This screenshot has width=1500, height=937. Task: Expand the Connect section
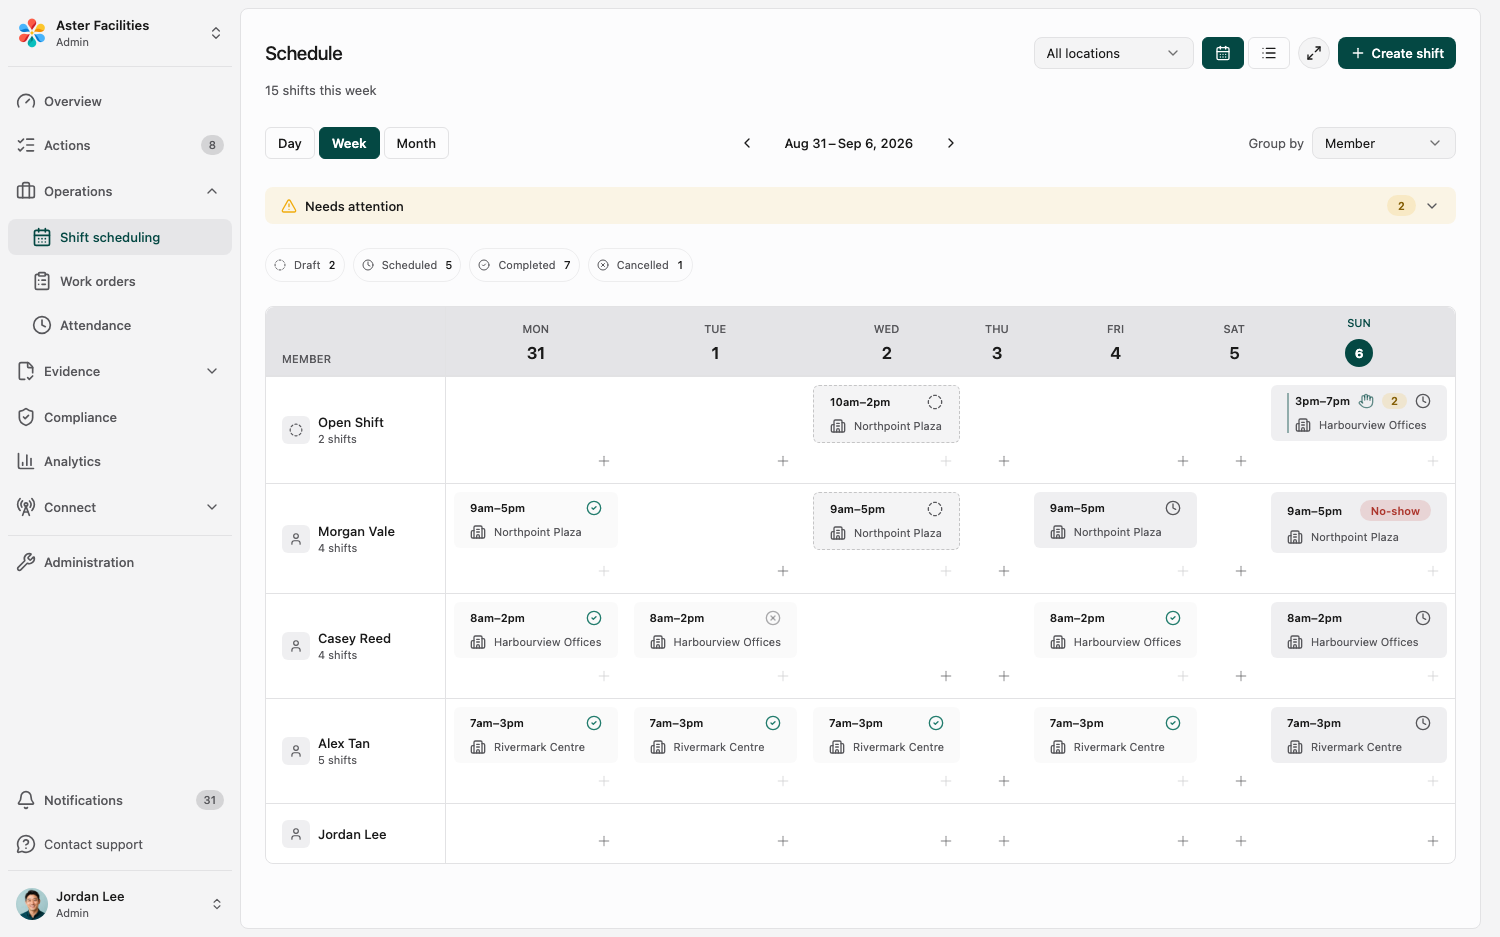tap(212, 507)
